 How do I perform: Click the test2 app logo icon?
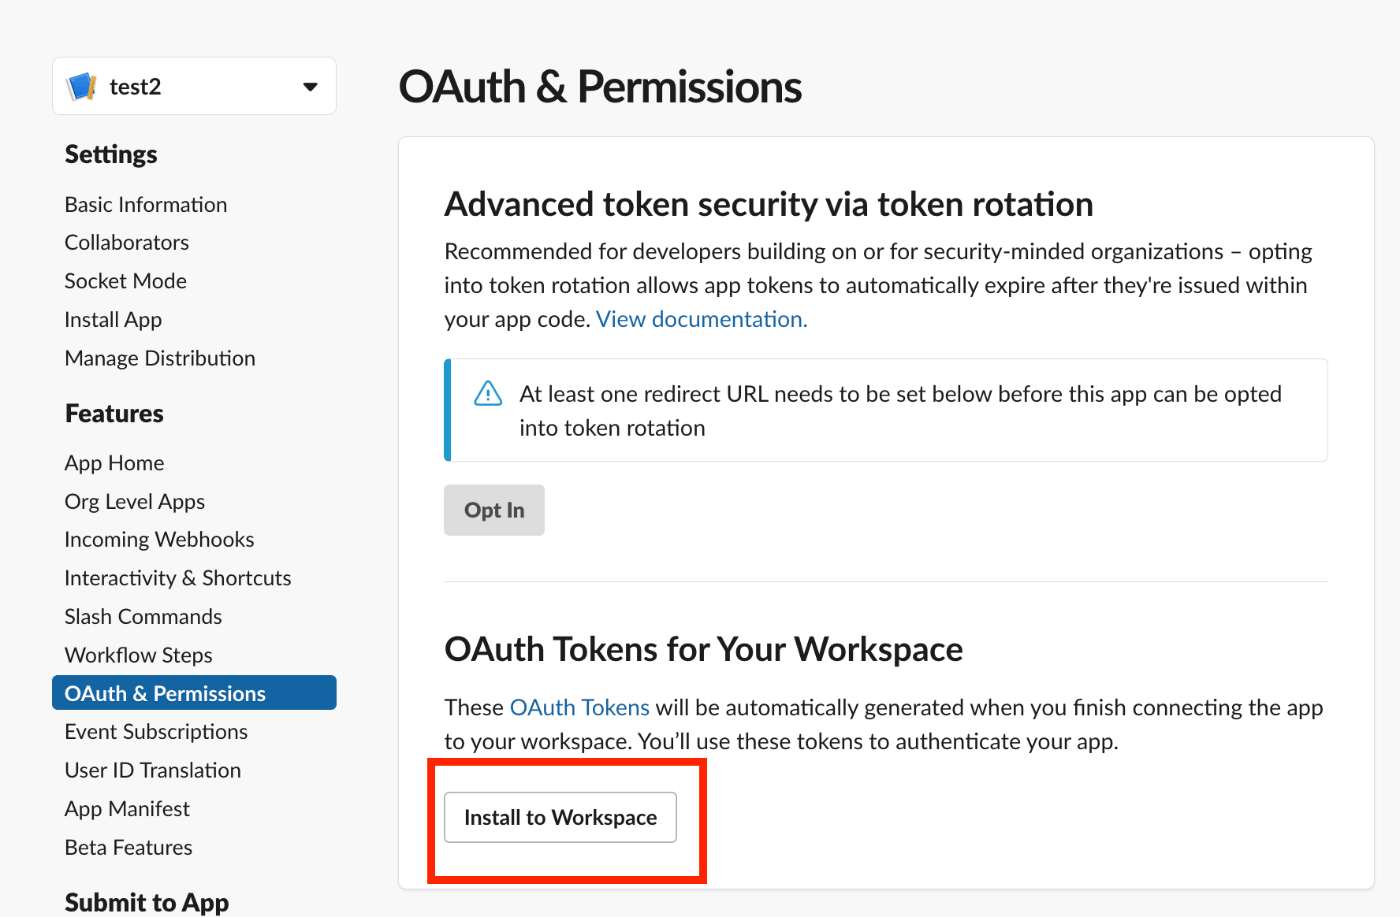(82, 87)
